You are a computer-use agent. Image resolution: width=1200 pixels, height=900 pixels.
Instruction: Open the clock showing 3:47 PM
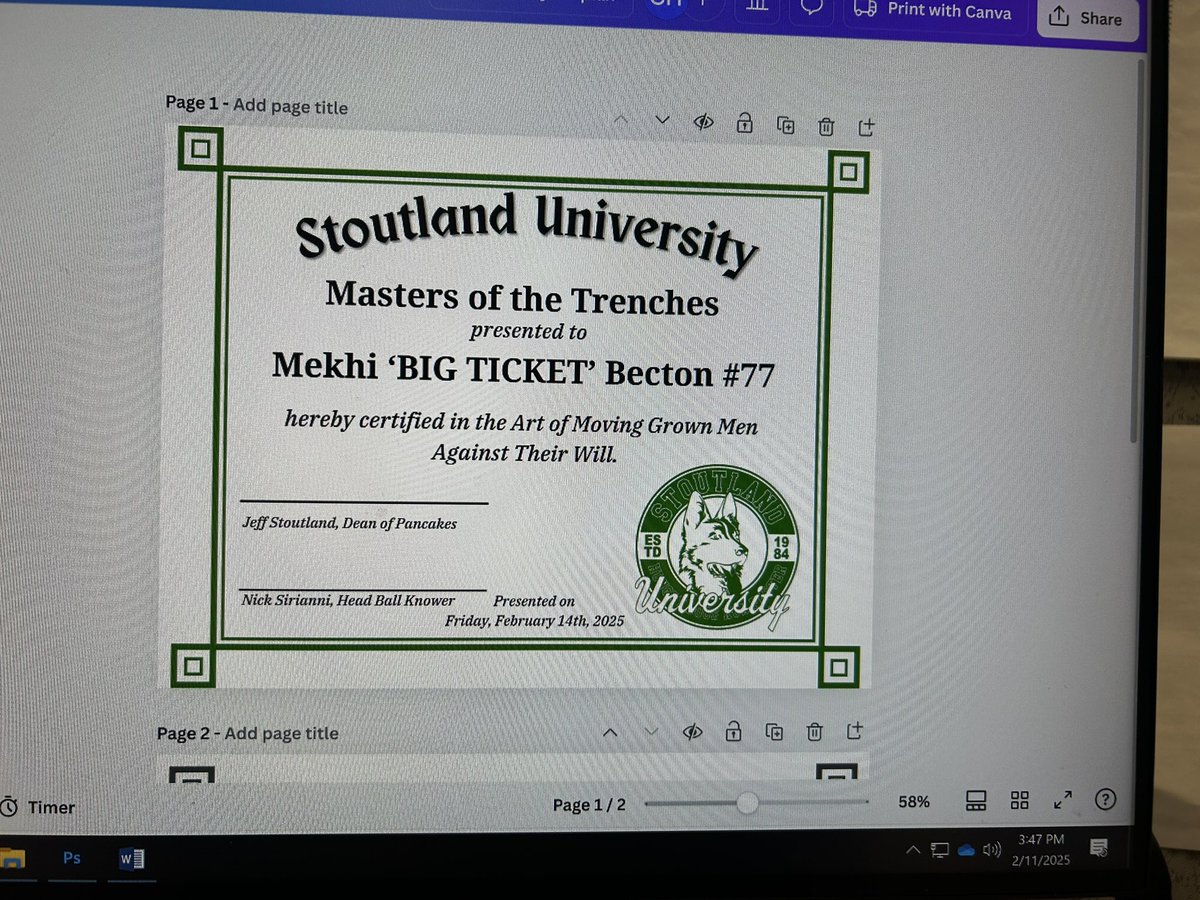(x=1041, y=848)
